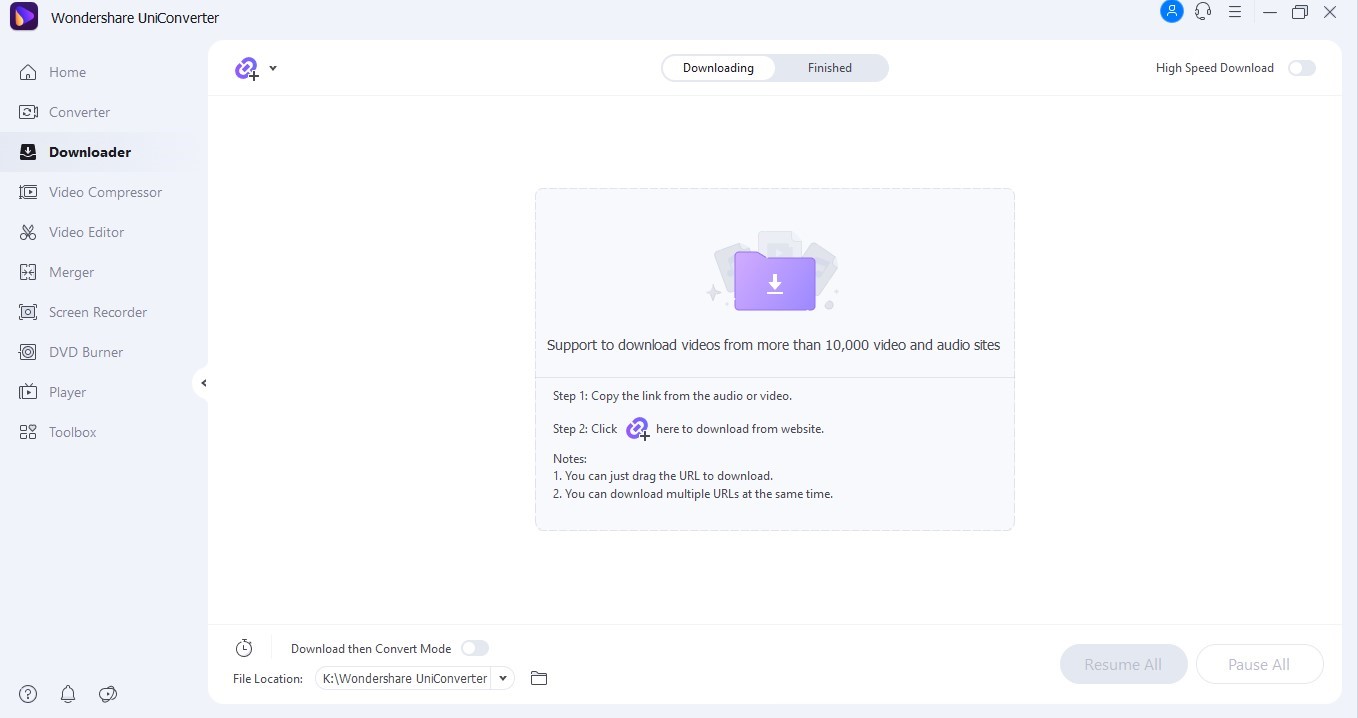Collapse the sidebar with the arrow handle
The image size is (1358, 718).
coord(203,383)
